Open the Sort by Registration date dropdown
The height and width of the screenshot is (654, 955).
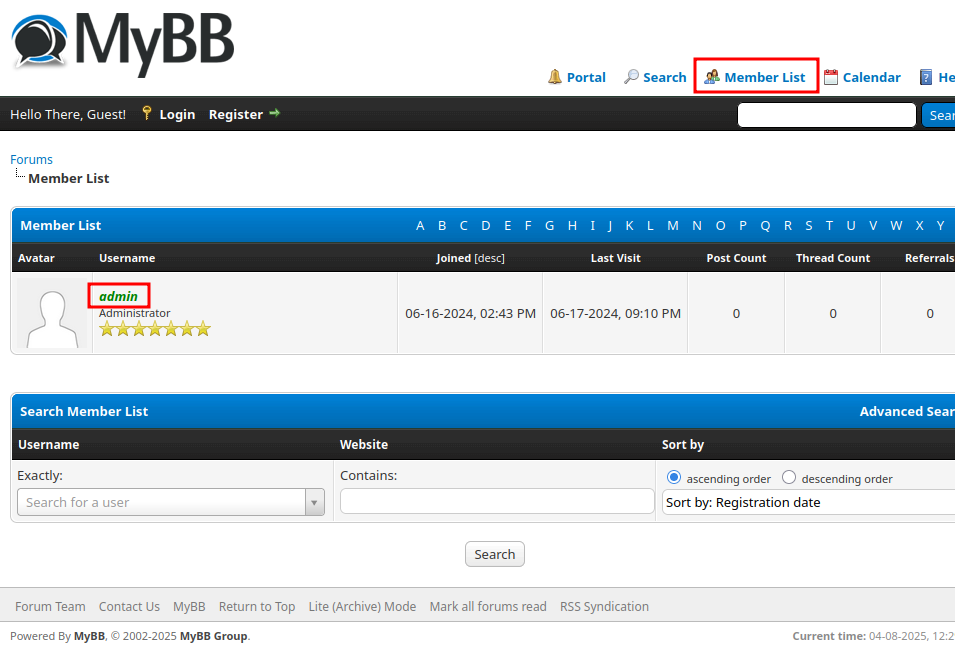(808, 502)
